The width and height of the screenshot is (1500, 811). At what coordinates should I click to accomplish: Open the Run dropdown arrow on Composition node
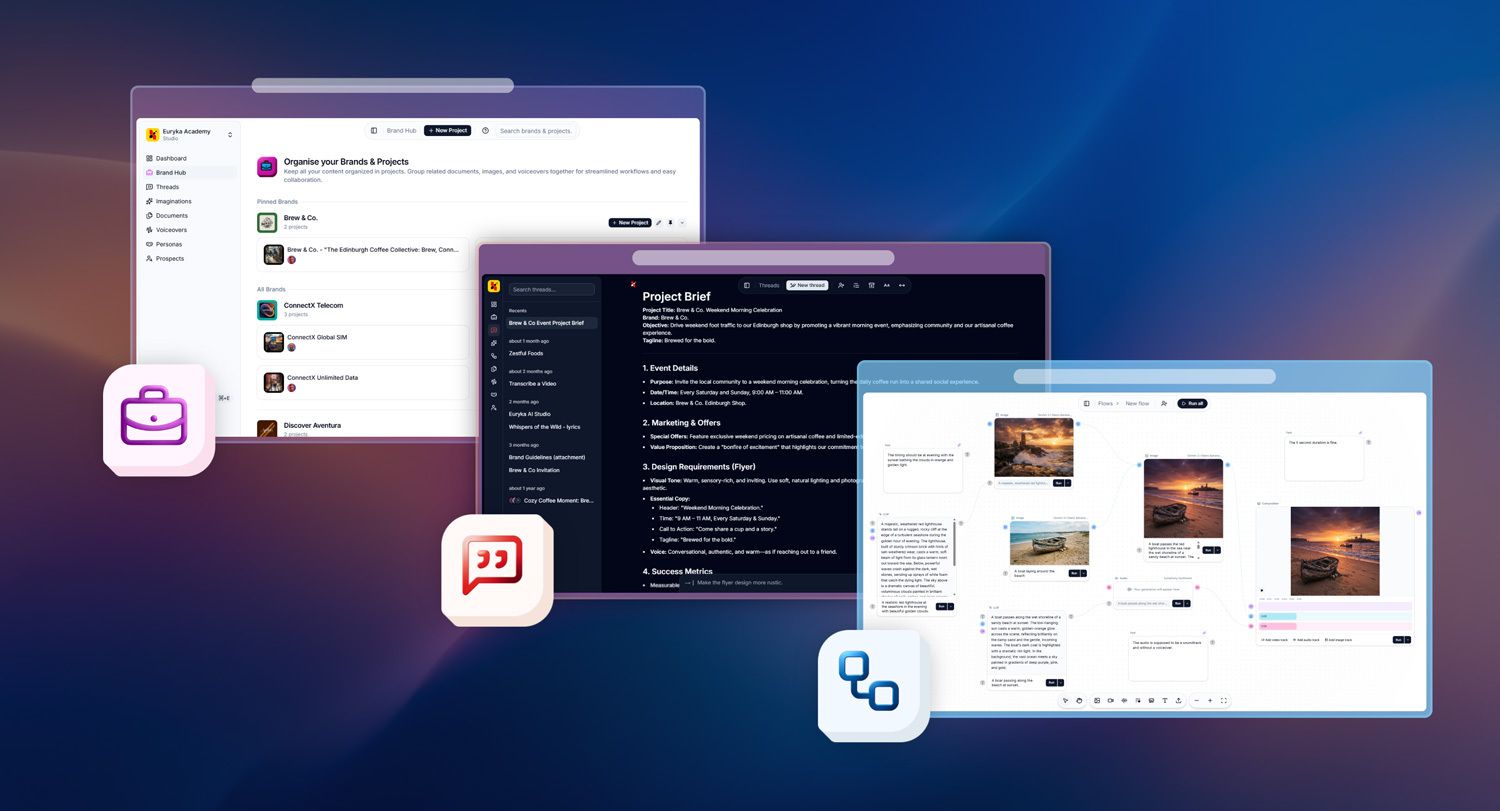[x=1408, y=640]
